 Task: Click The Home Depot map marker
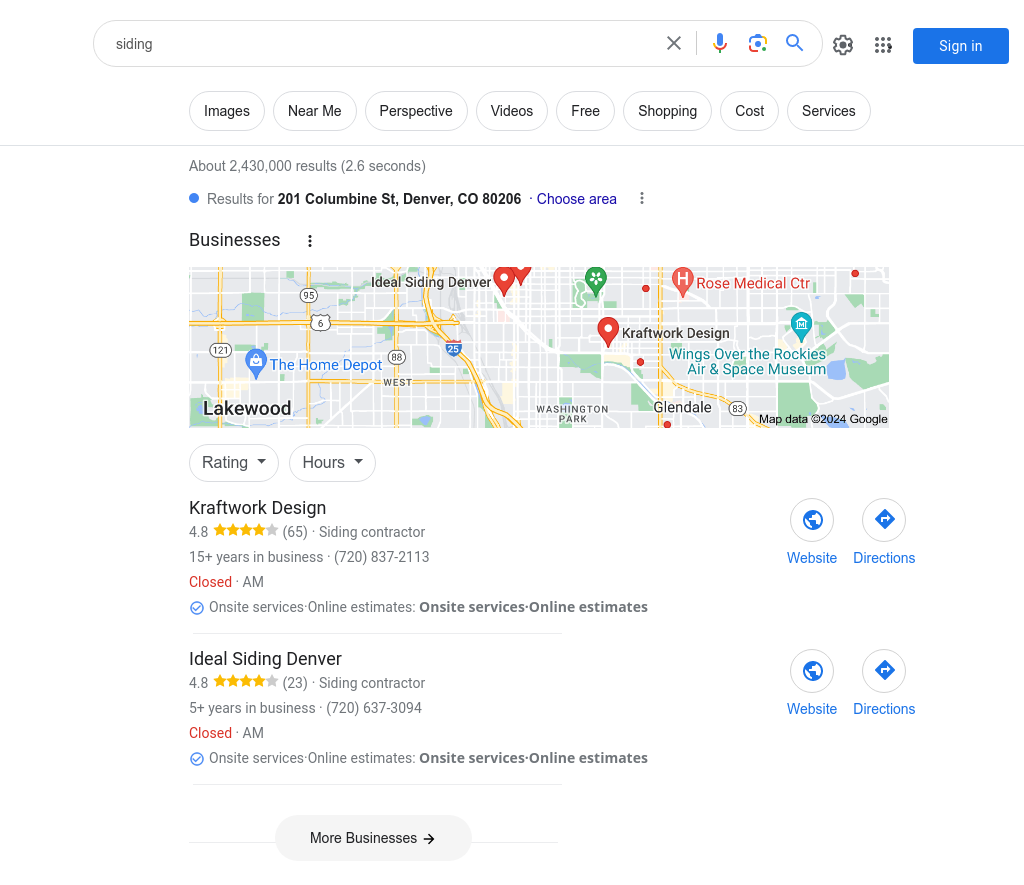point(256,362)
